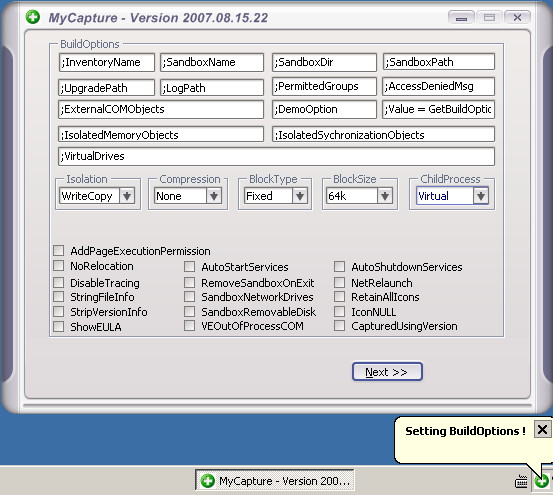Toggle RetainAllIcons checkbox
The image size is (553, 495).
coord(339,297)
